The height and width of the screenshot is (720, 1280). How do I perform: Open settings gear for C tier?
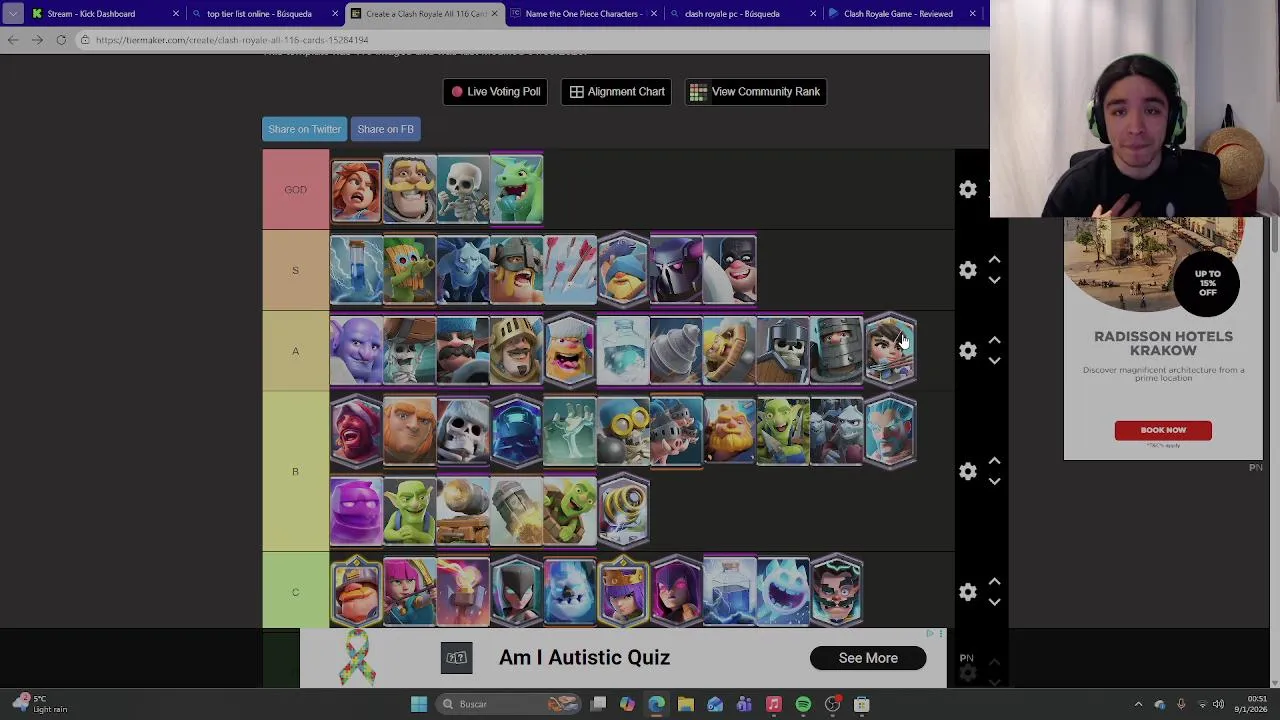[967, 592]
